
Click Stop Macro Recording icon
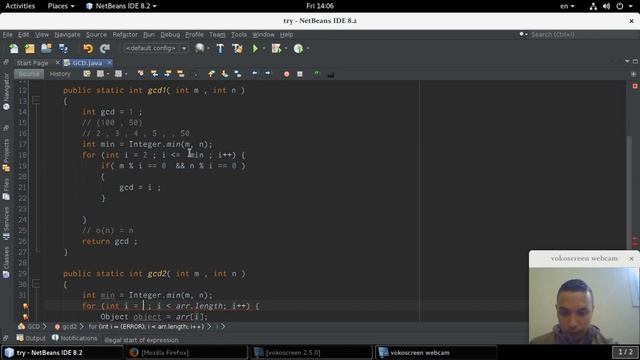pyautogui.click(x=300, y=74)
